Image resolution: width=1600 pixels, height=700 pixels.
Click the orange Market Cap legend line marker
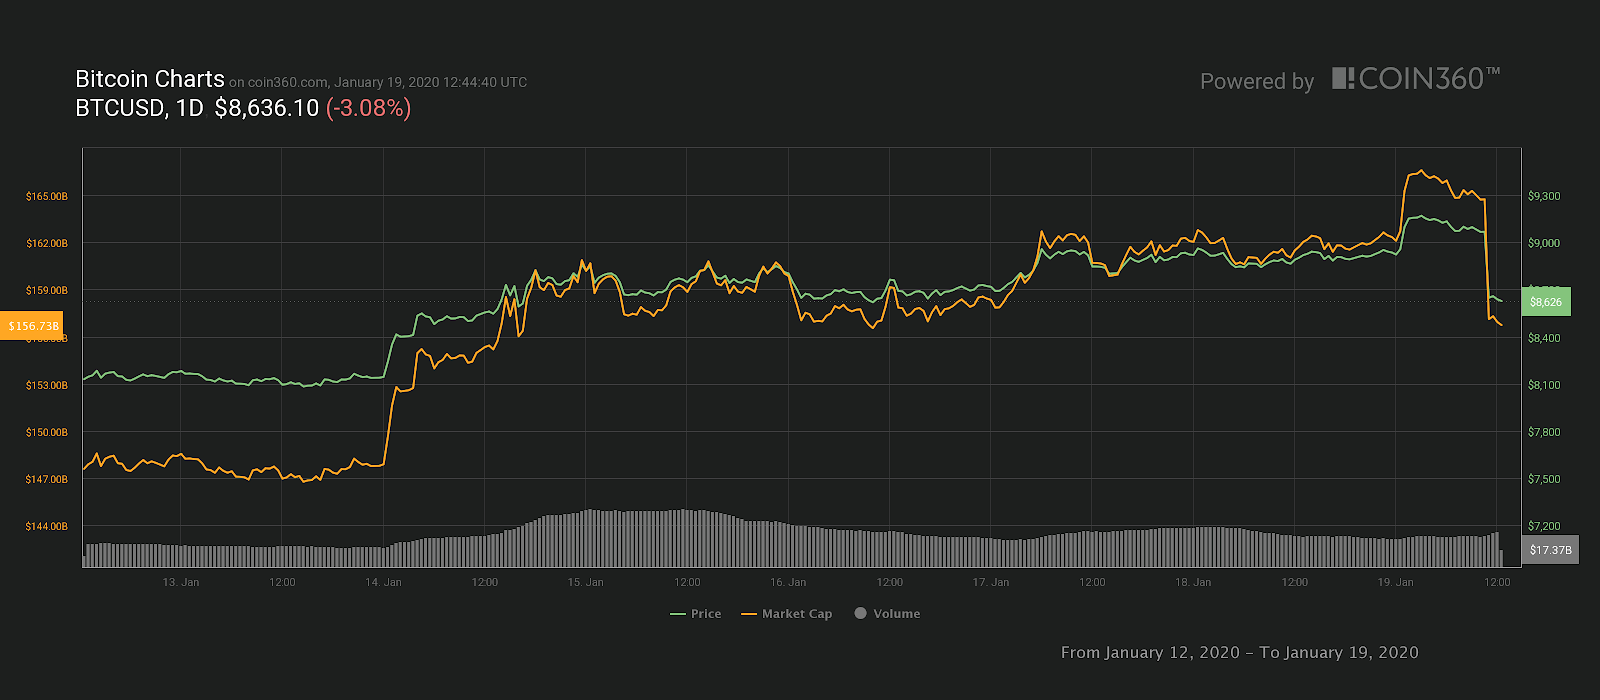pos(748,614)
